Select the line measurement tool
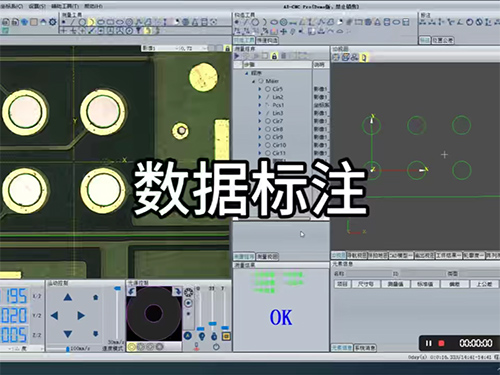 click(x=73, y=22)
